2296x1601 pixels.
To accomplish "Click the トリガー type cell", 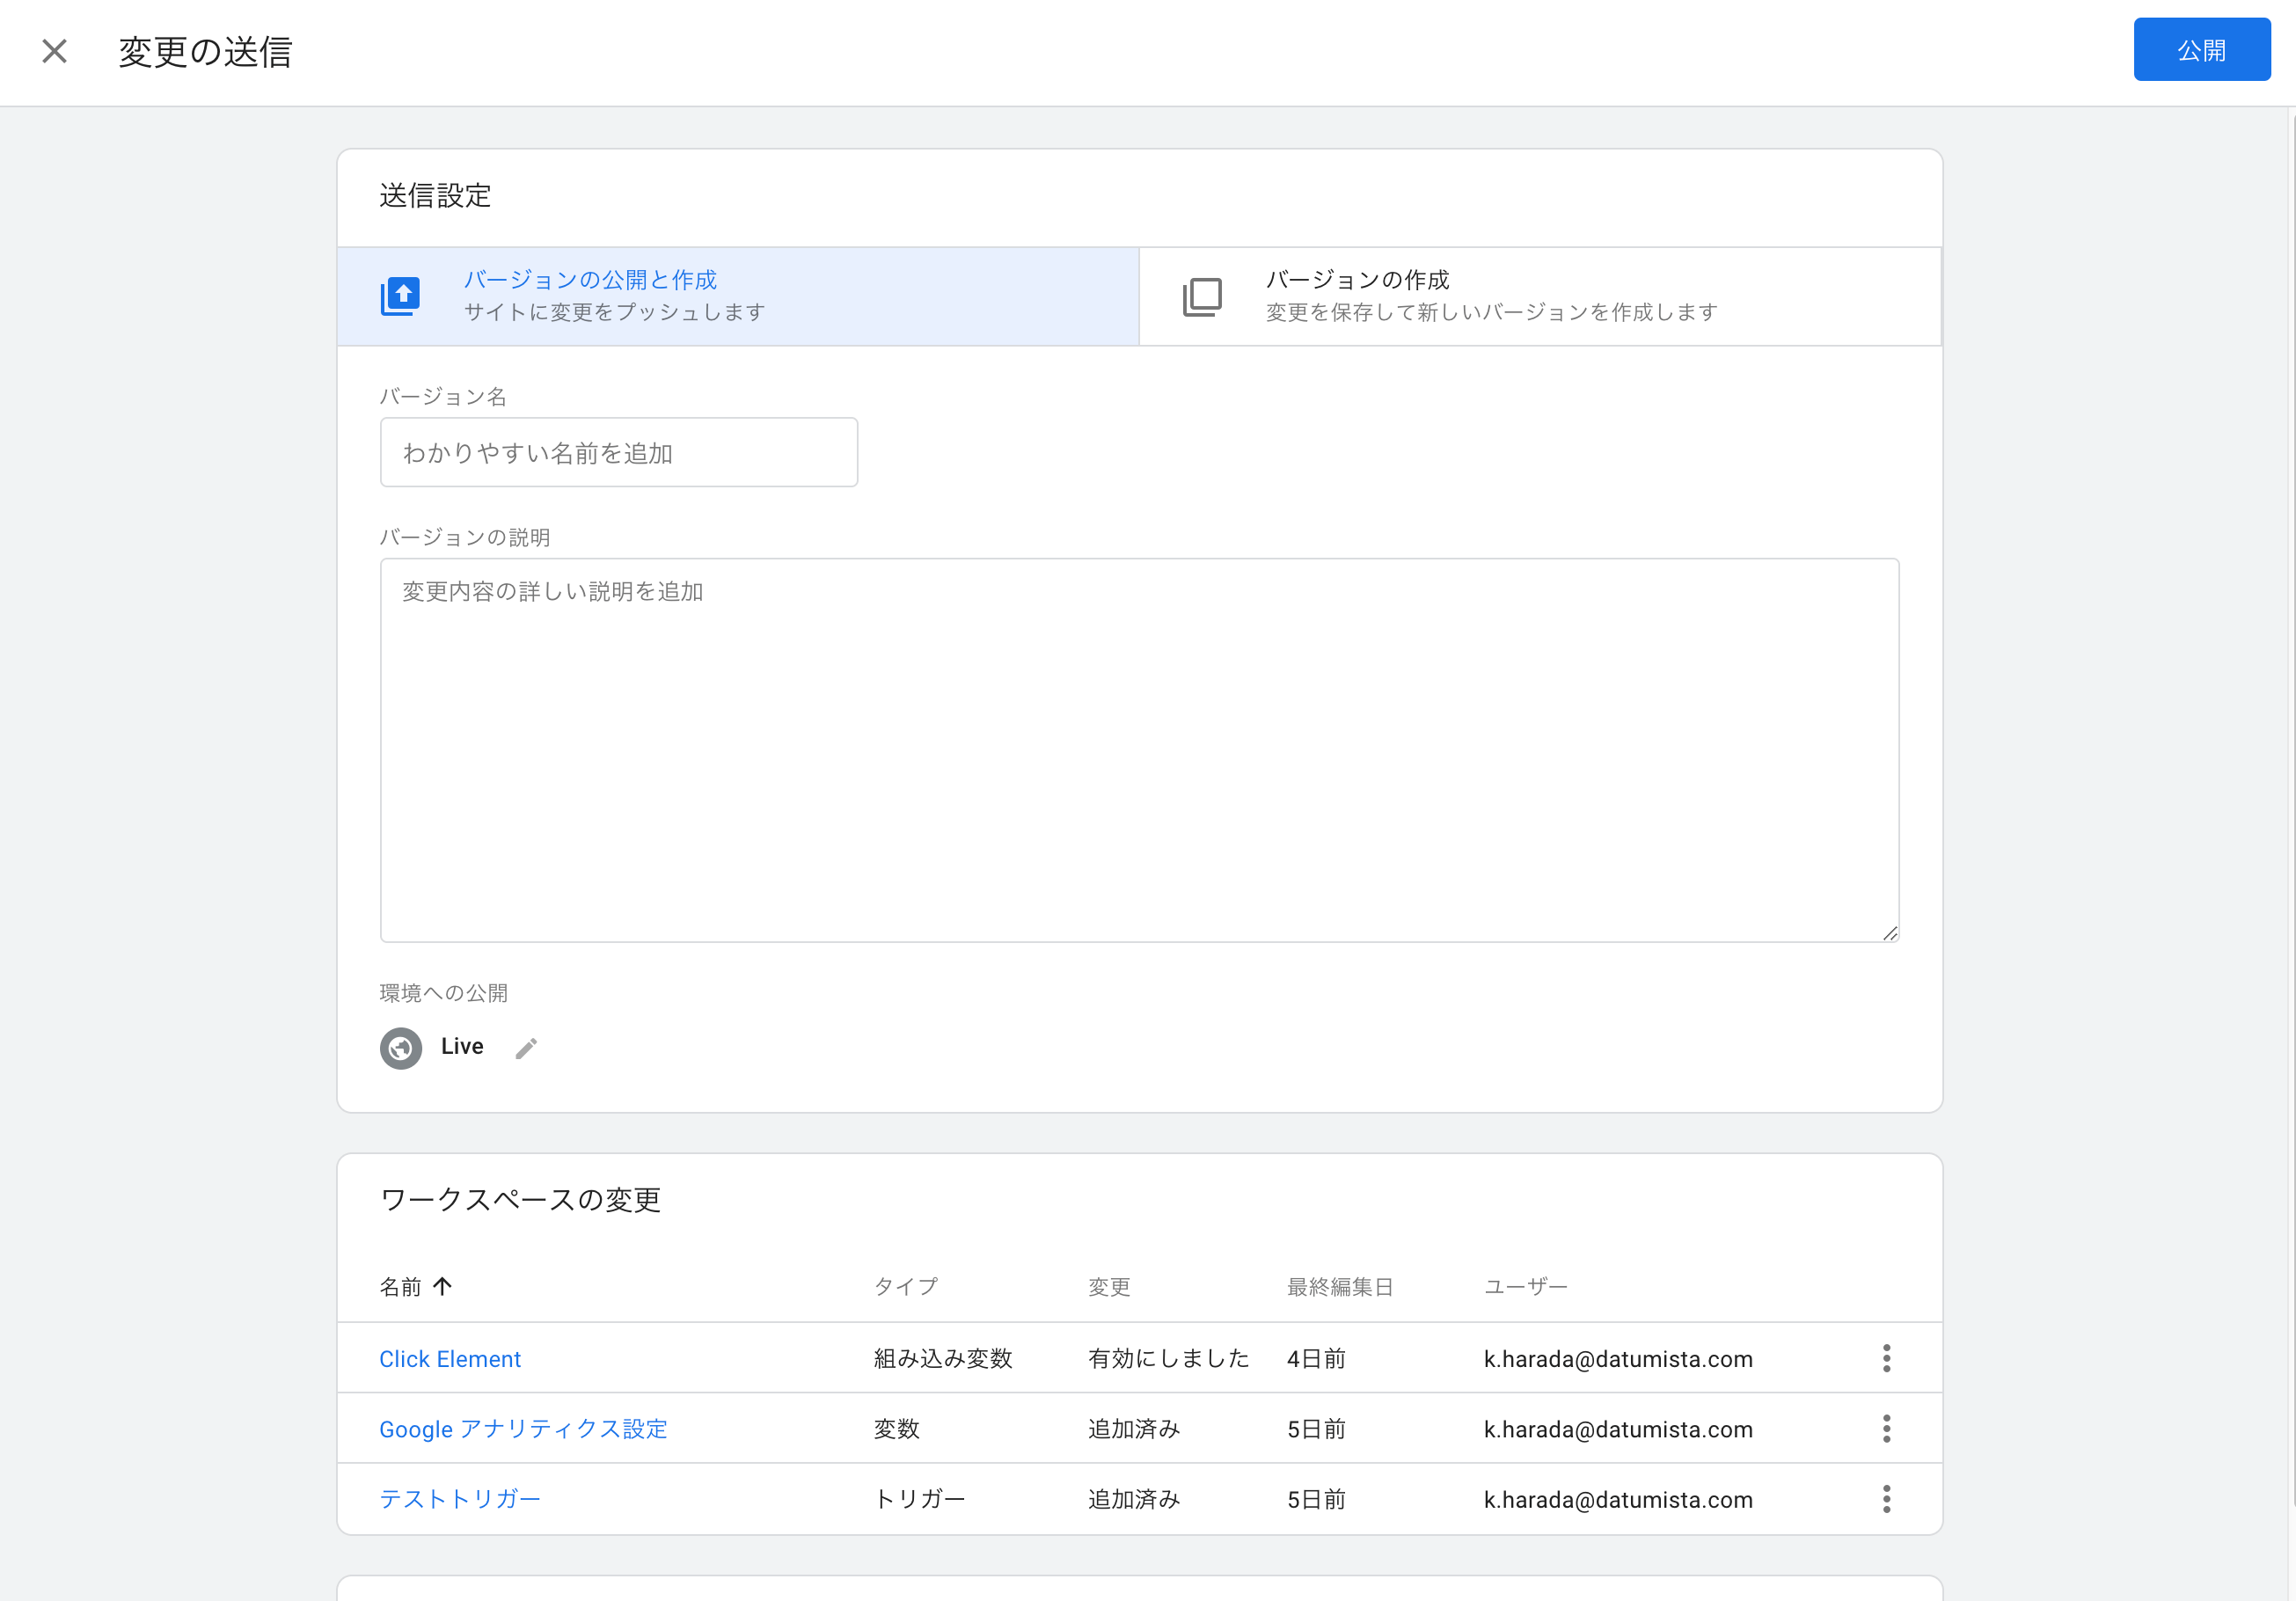I will point(920,1499).
